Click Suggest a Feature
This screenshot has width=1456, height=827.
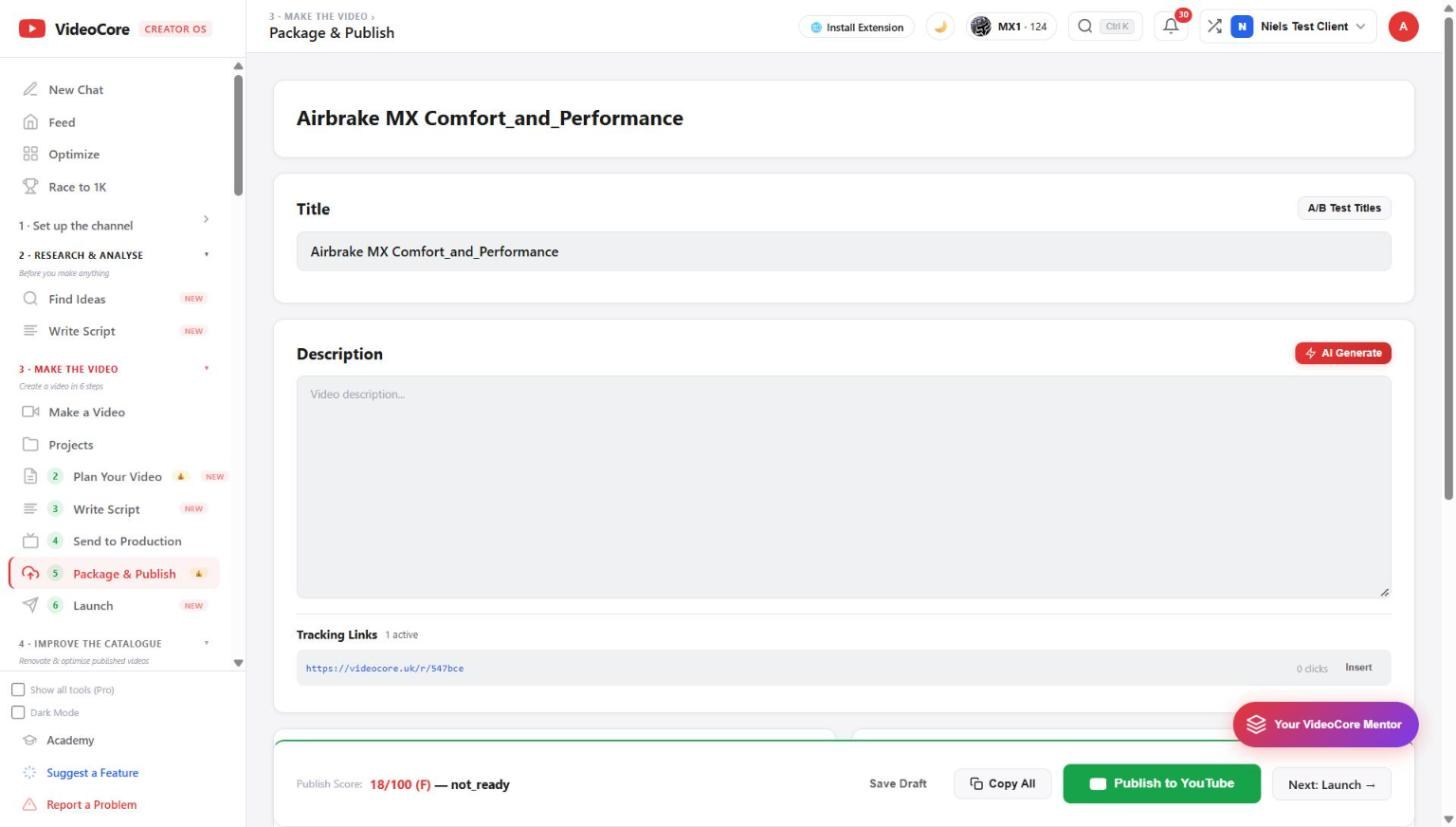(92, 773)
